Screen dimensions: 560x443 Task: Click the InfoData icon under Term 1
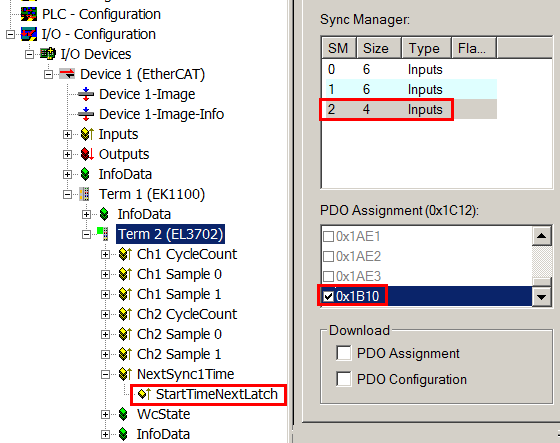pyautogui.click(x=104, y=214)
